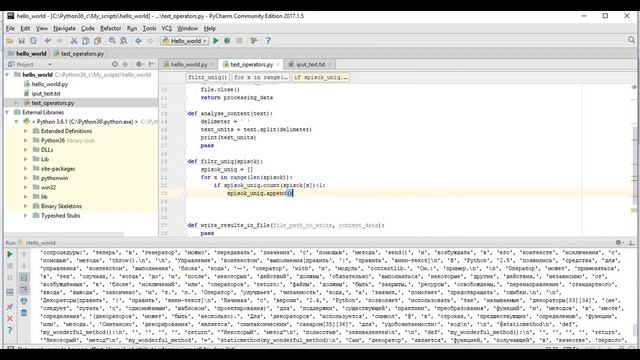Click the Redo toolbar icon
640x360 pixels.
[x=60, y=41]
